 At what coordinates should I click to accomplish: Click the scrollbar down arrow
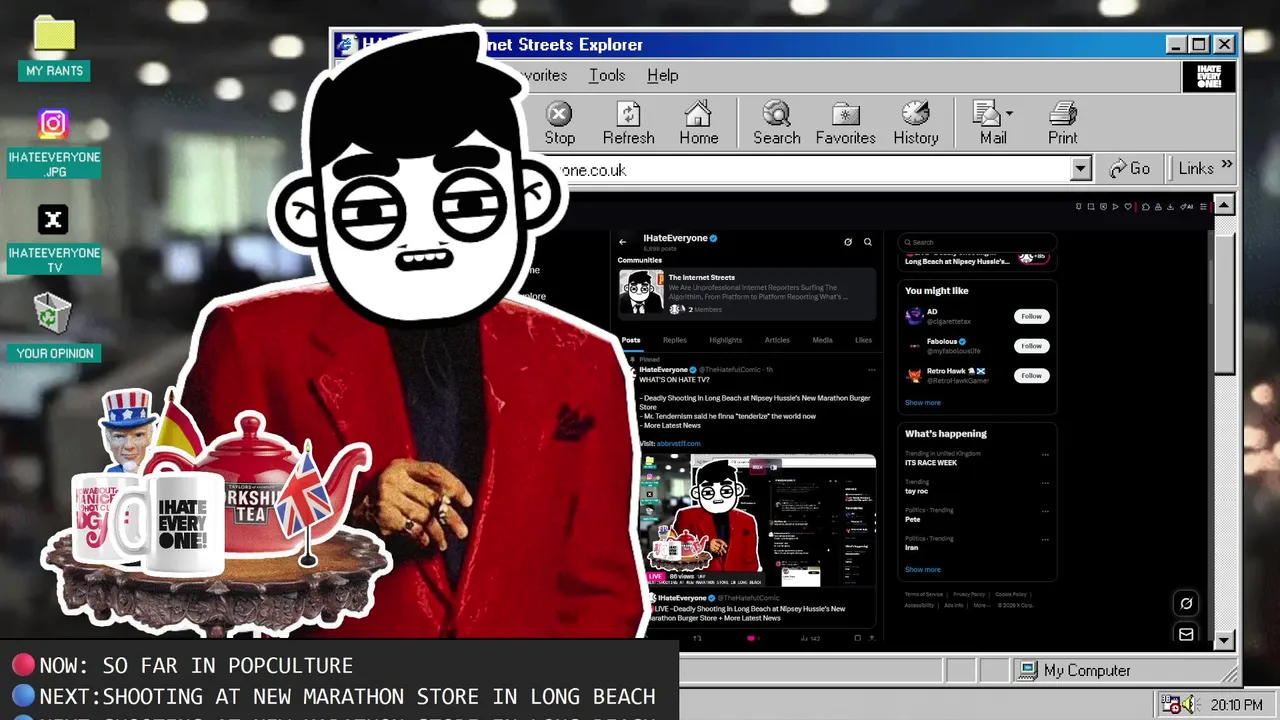[1224, 640]
